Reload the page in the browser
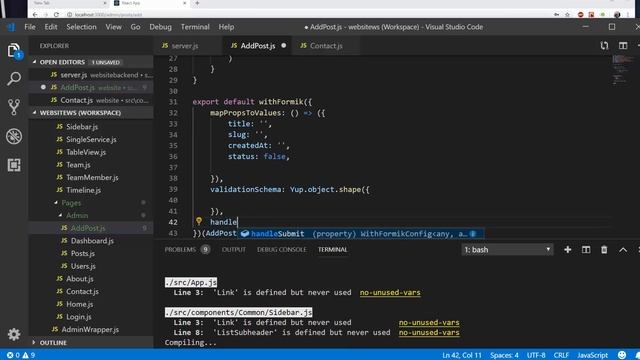The height and width of the screenshot is (360, 640). click(56, 15)
